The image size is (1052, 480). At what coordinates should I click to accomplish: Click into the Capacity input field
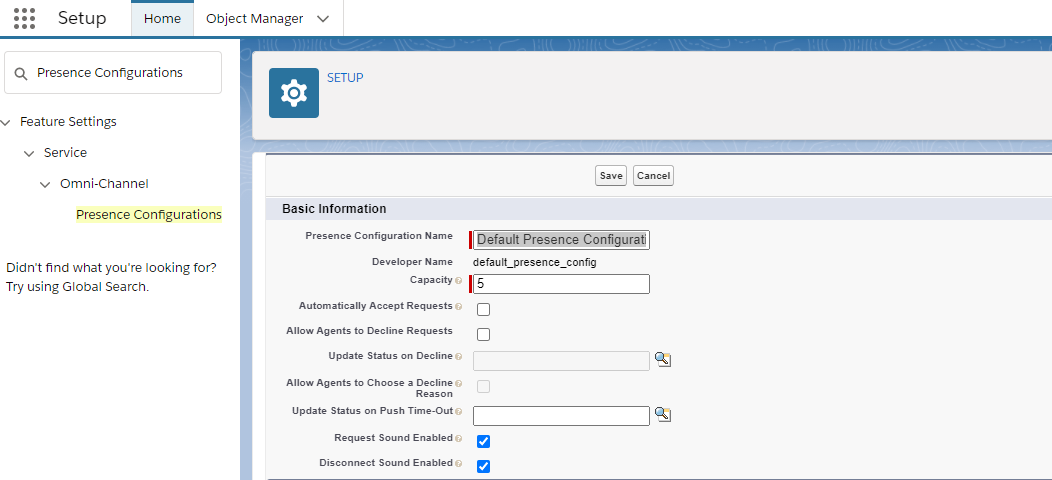coord(562,284)
